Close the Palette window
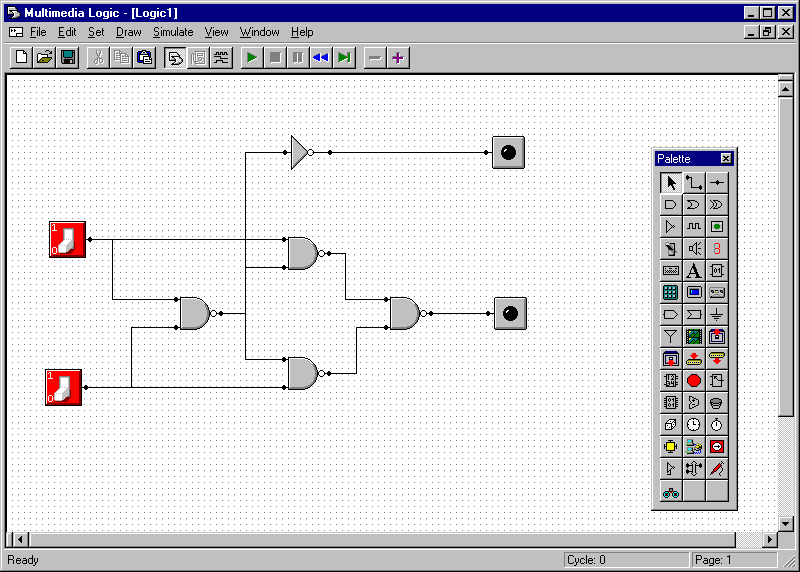 pyautogui.click(x=726, y=158)
